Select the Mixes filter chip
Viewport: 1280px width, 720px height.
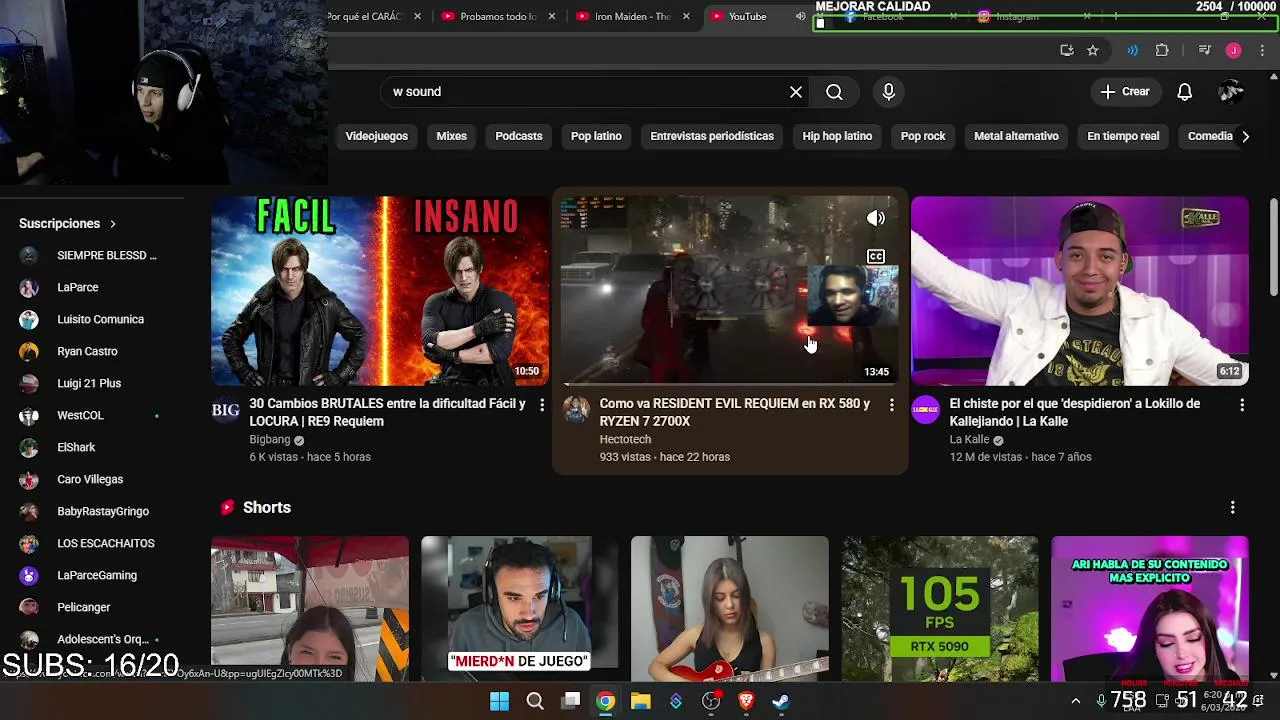(x=451, y=136)
